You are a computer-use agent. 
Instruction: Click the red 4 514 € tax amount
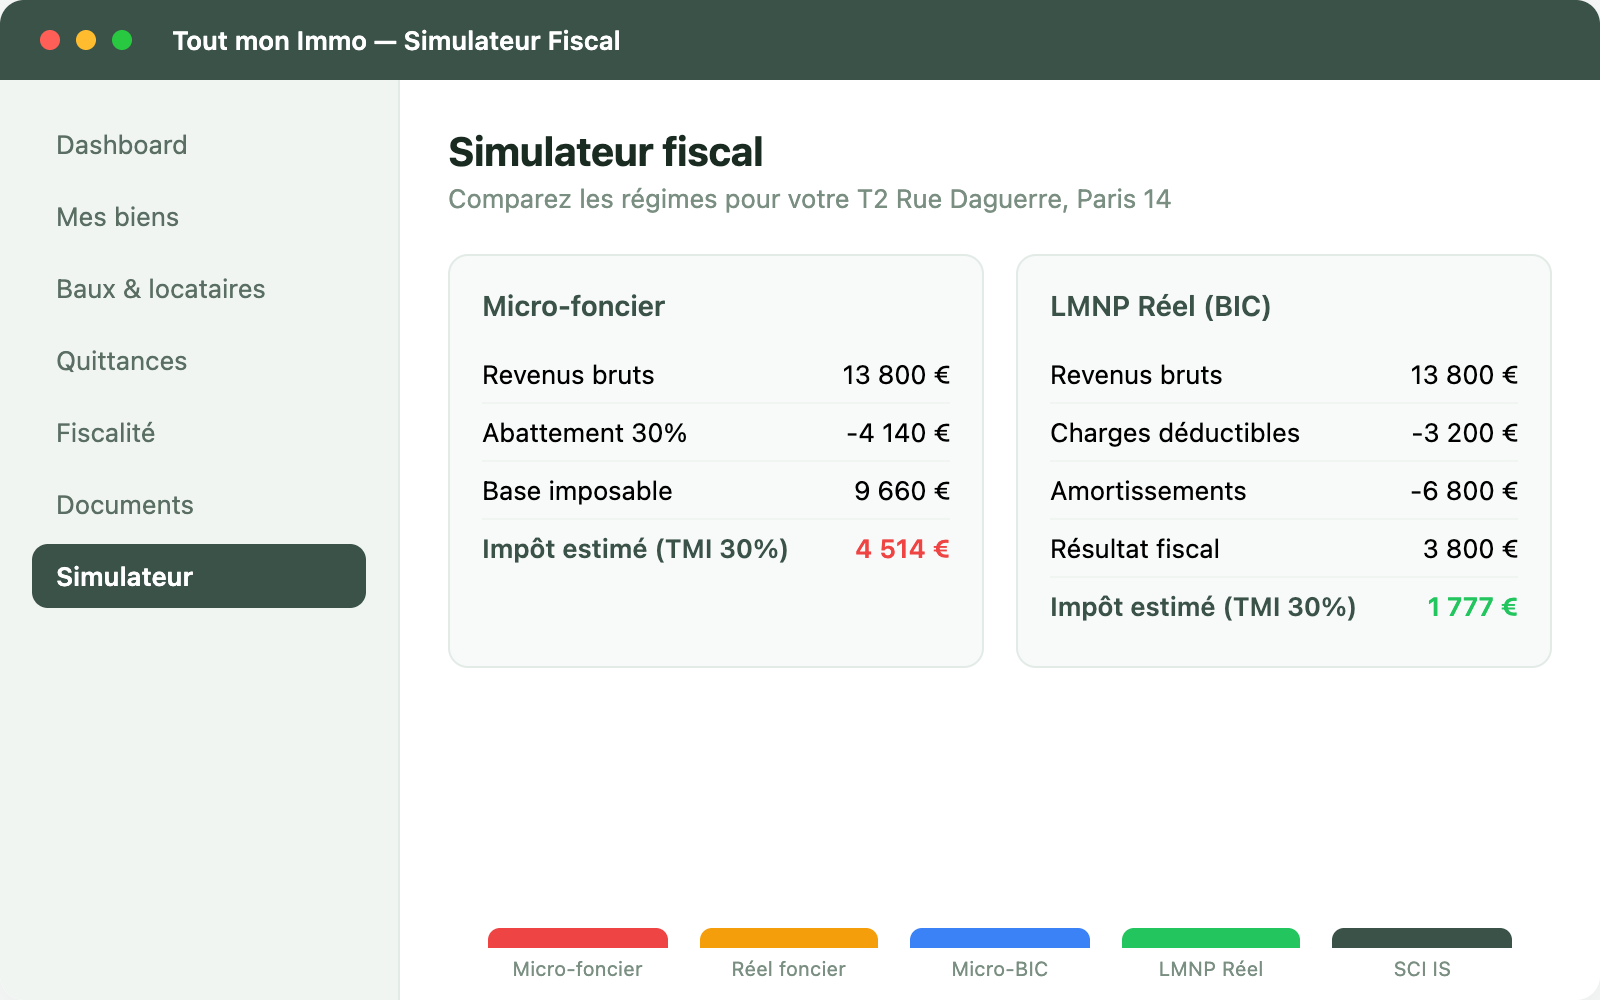(x=902, y=549)
